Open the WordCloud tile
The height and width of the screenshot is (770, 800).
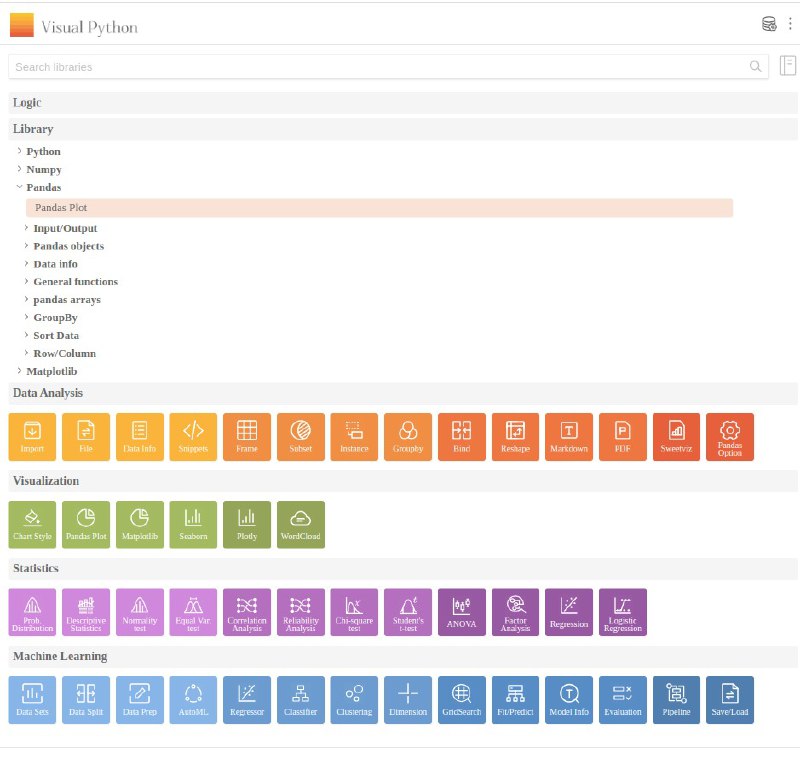[x=301, y=525]
